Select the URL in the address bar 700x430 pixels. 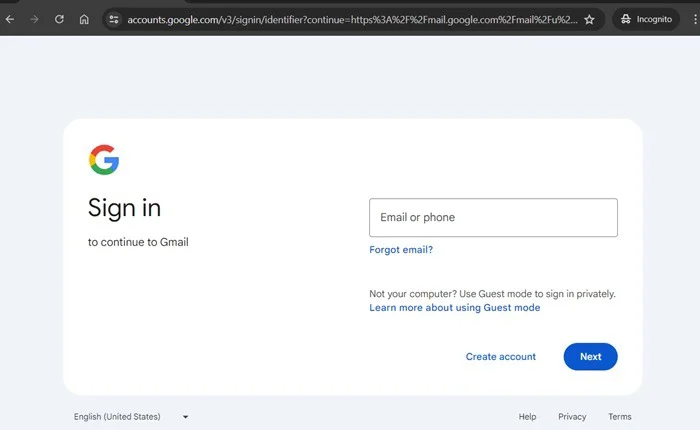(x=352, y=20)
